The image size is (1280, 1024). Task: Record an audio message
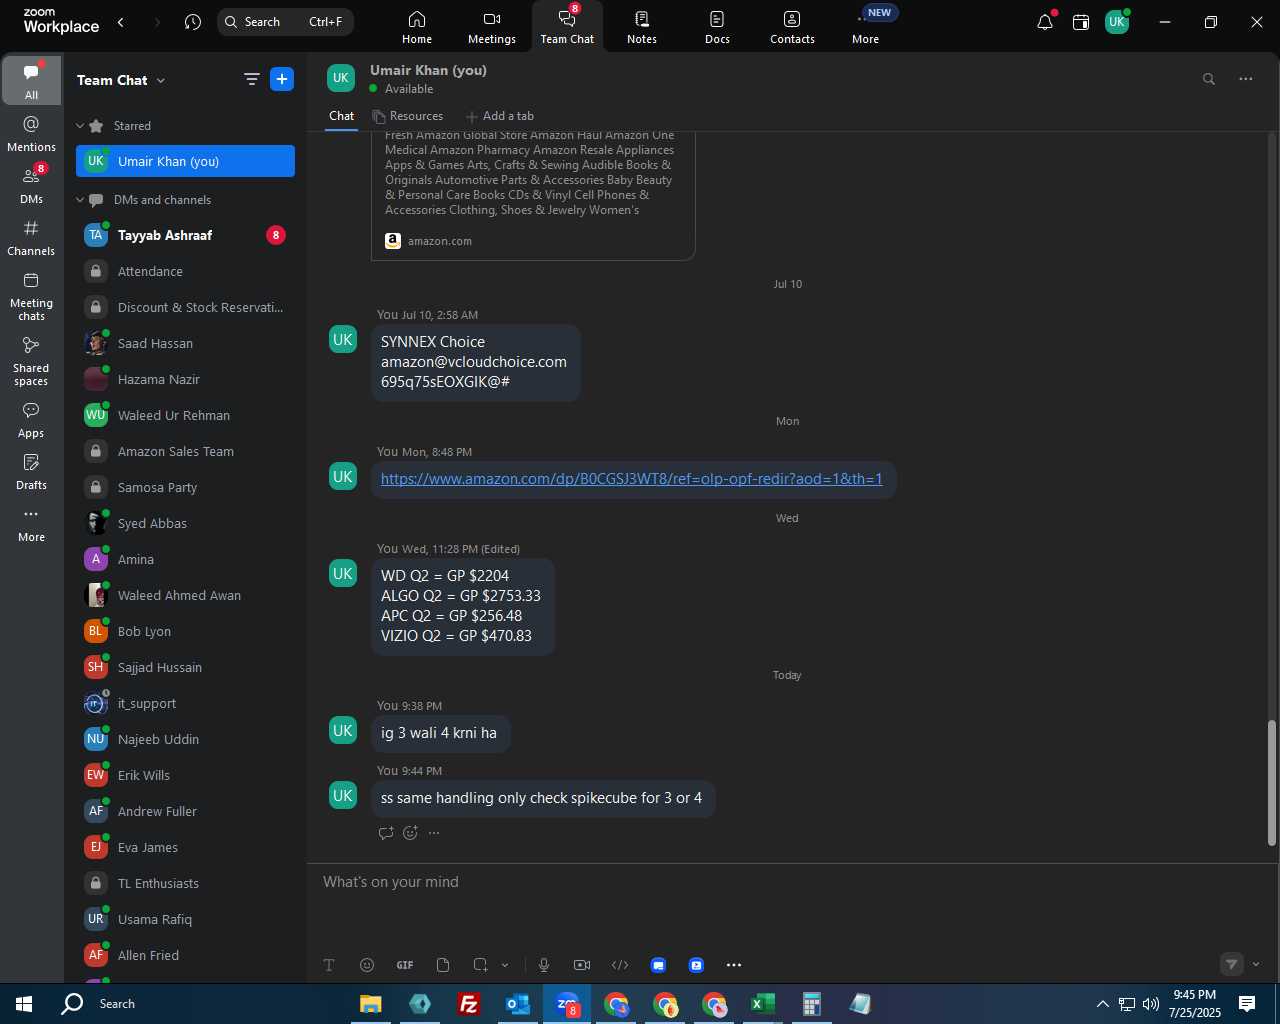tap(544, 965)
